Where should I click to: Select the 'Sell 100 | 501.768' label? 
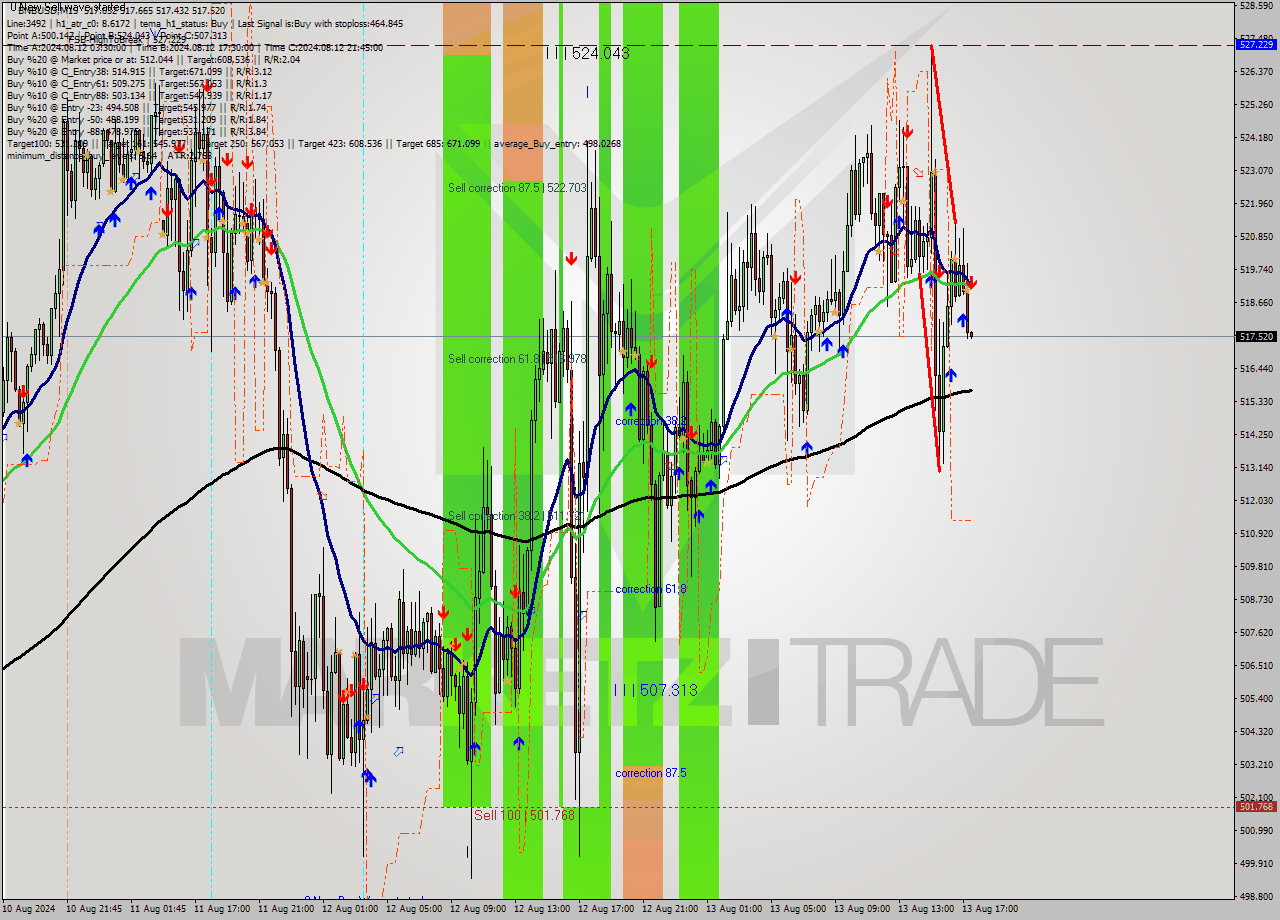pos(525,815)
